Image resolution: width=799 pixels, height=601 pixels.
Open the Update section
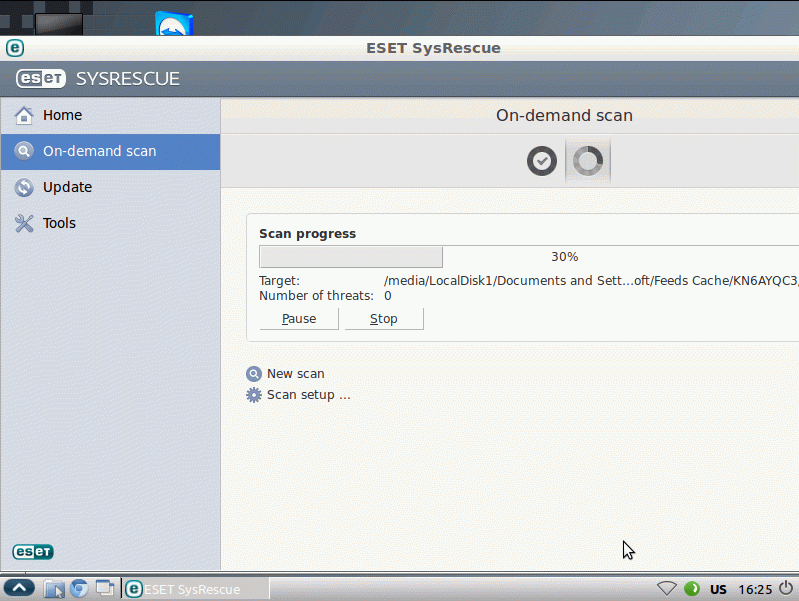pyautogui.click(x=110, y=187)
